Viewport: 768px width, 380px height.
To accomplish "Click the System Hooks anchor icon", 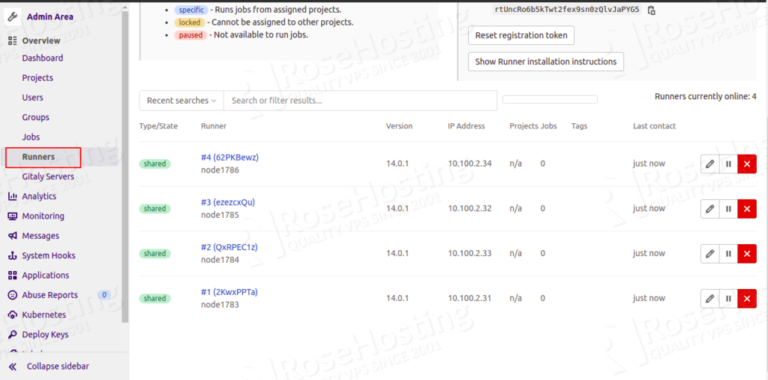I will 12,256.
